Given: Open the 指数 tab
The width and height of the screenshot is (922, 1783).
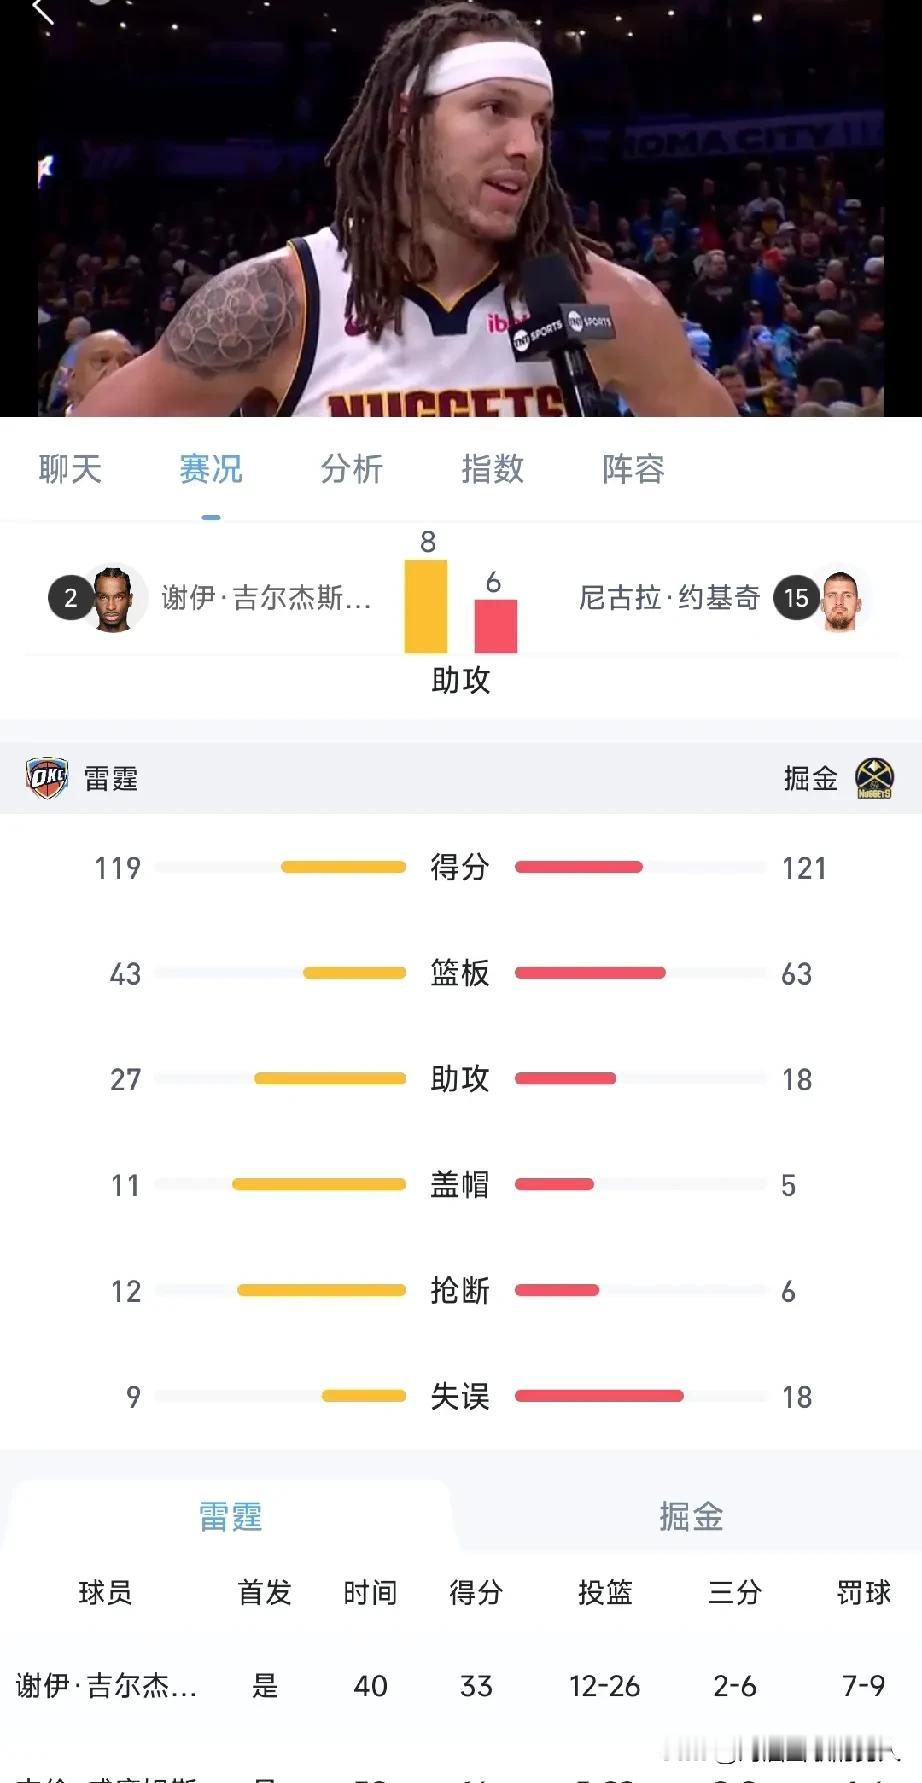Looking at the screenshot, I should point(492,468).
